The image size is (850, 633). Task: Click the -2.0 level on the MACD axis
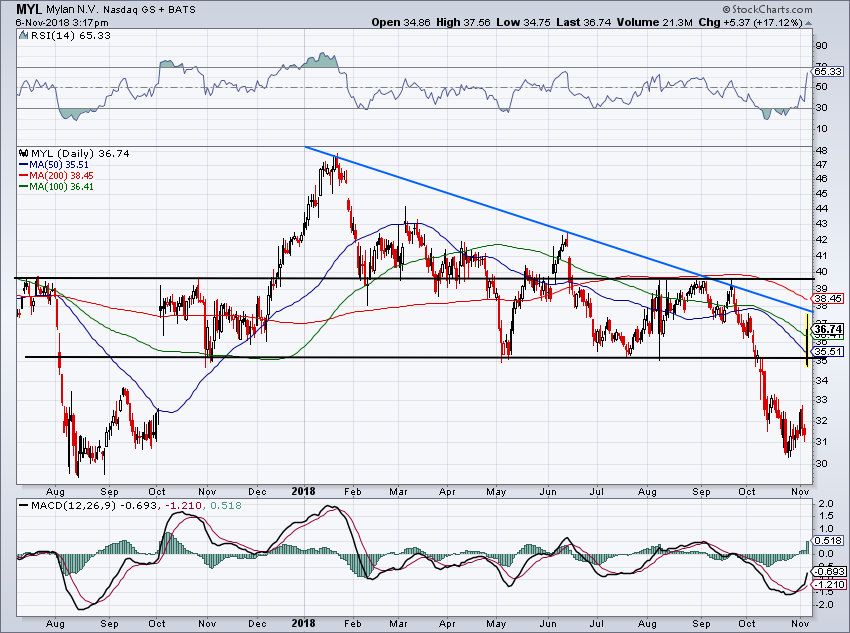coord(824,605)
